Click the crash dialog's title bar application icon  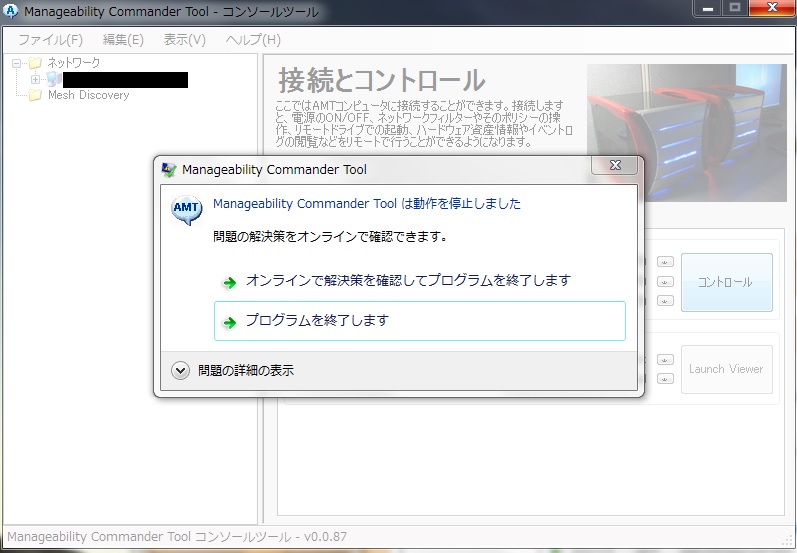169,170
